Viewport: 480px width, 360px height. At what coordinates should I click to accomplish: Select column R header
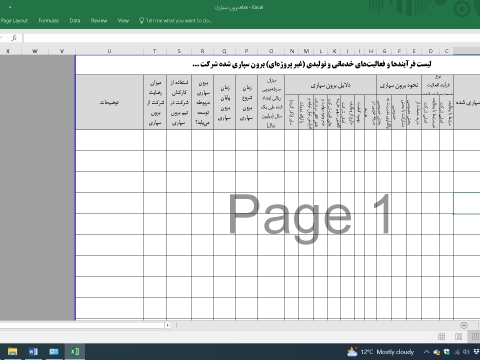click(202, 51)
